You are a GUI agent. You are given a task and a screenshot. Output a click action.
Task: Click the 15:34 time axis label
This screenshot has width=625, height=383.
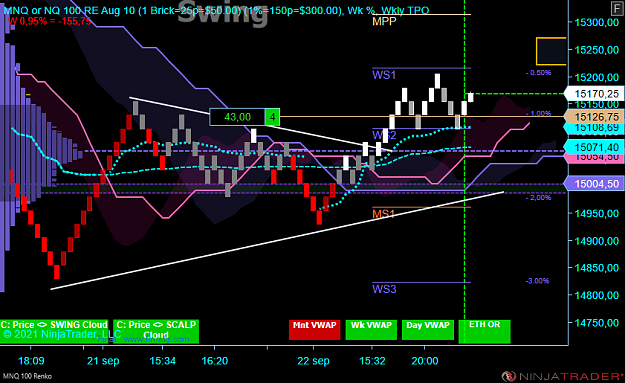pyautogui.click(x=163, y=361)
